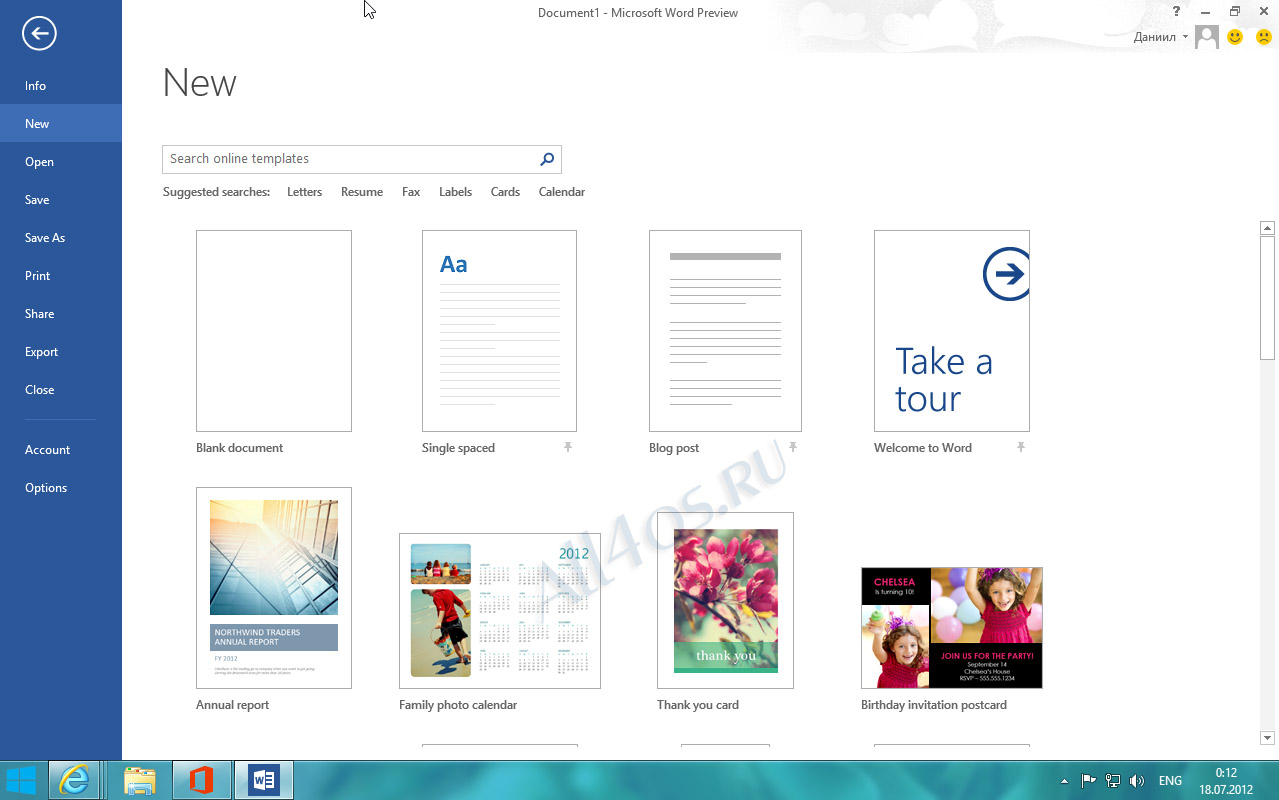This screenshot has height=800, width=1279.
Task: Select the Single spaced template thumbnail
Action: coord(499,331)
